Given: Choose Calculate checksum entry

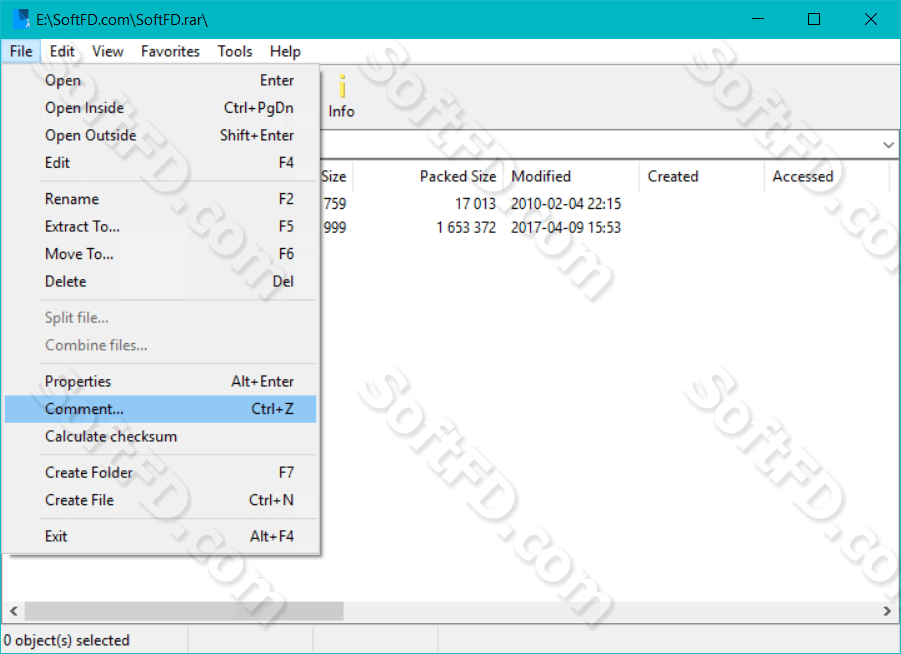Looking at the screenshot, I should [160, 437].
